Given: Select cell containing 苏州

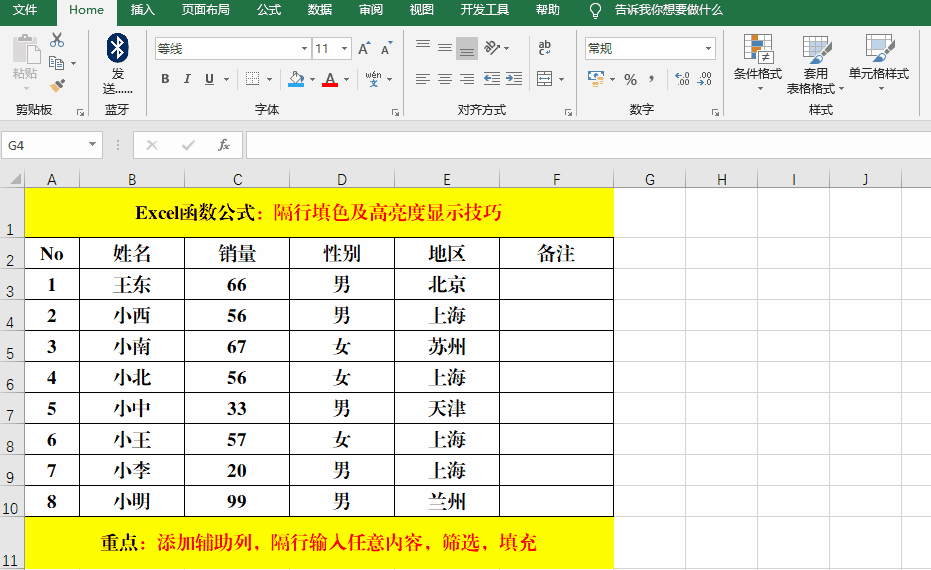Looking at the screenshot, I should (x=447, y=347).
